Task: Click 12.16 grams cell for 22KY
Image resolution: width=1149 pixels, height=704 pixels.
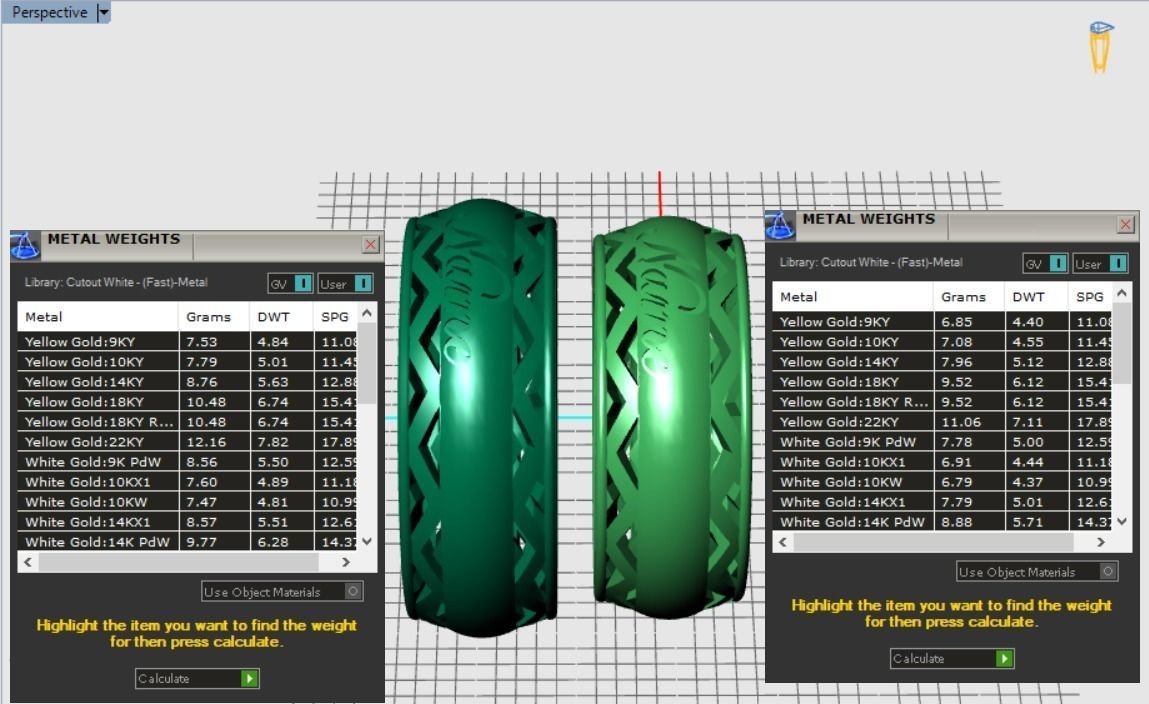Action: tap(214, 442)
